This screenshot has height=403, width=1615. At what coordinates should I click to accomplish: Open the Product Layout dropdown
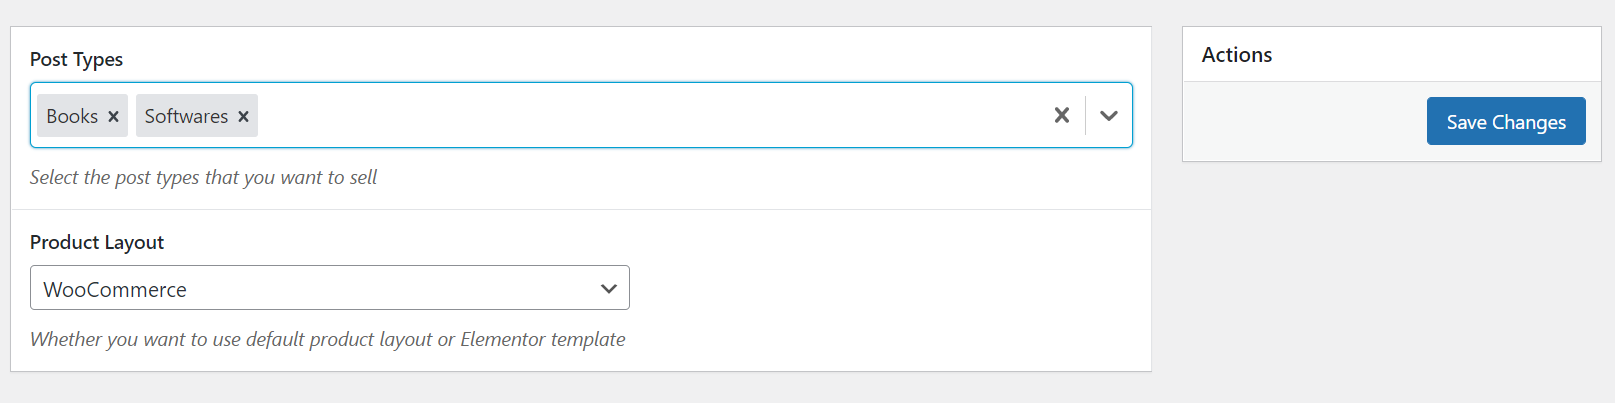(330, 288)
